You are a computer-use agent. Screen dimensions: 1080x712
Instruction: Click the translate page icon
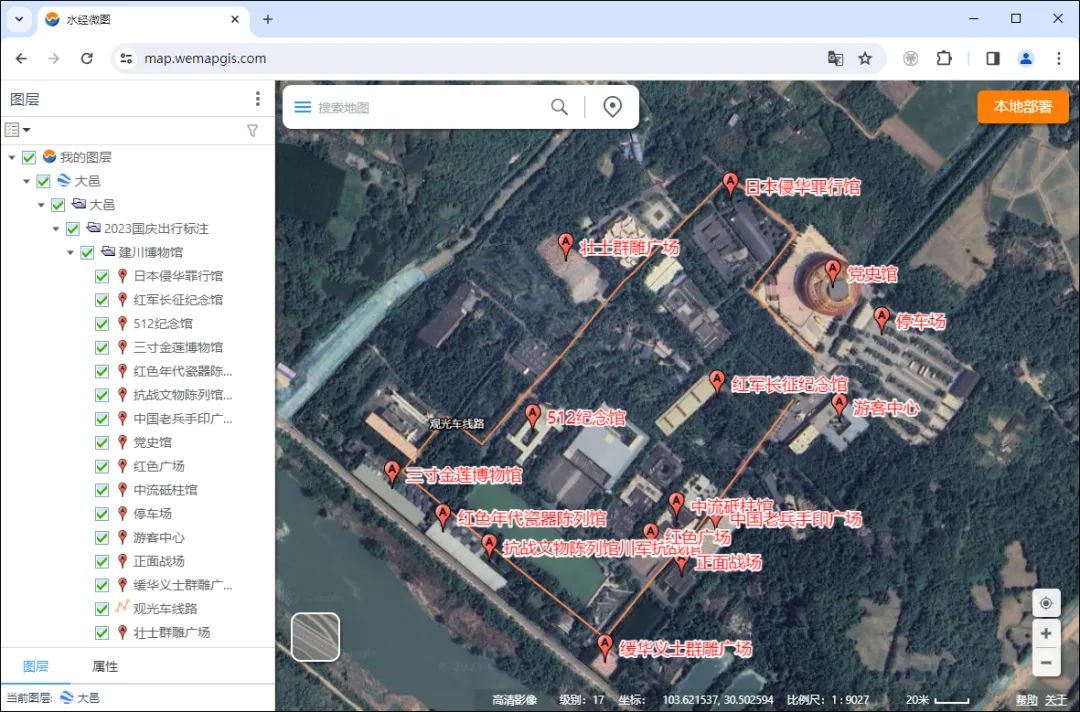coord(835,59)
